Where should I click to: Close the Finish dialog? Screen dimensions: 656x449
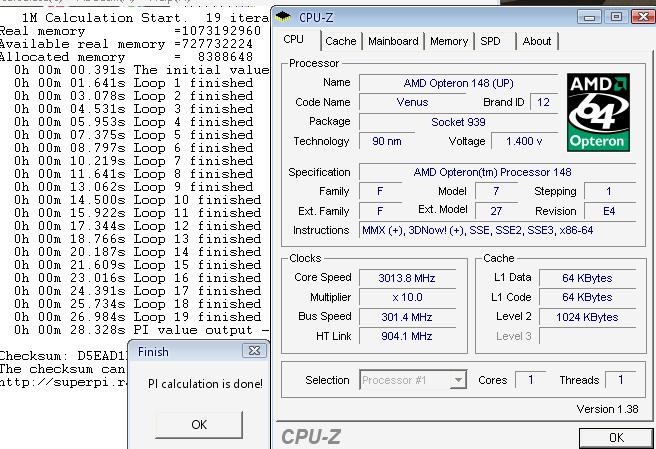click(254, 351)
